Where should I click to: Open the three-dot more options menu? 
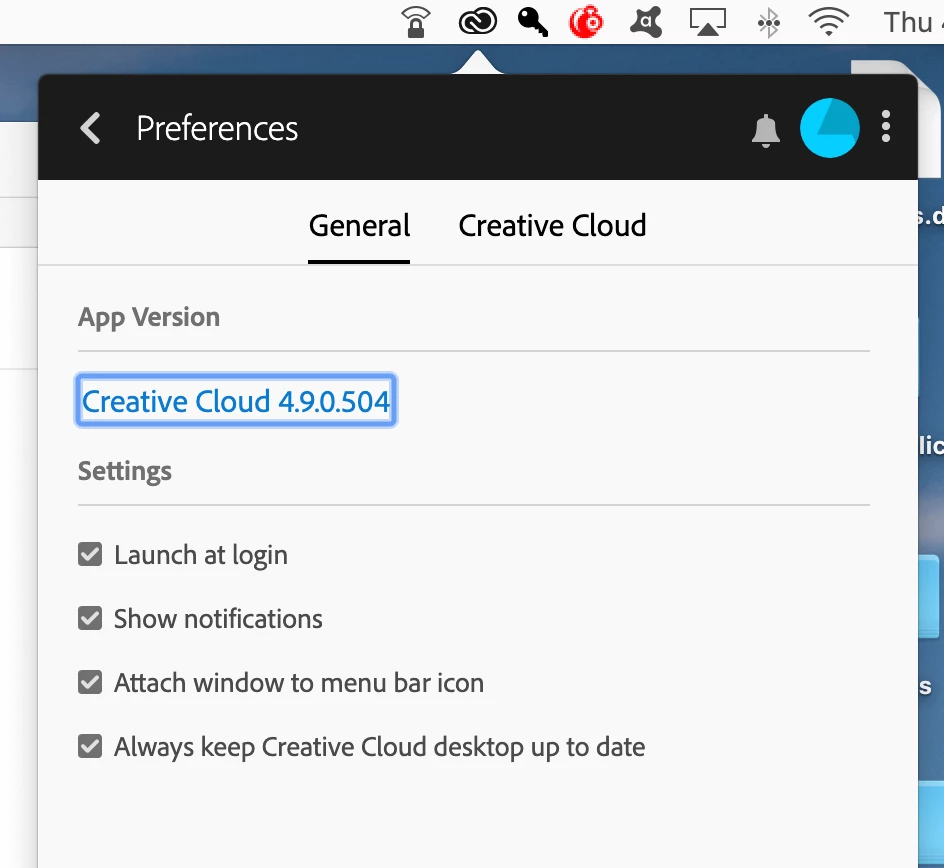[x=885, y=126]
